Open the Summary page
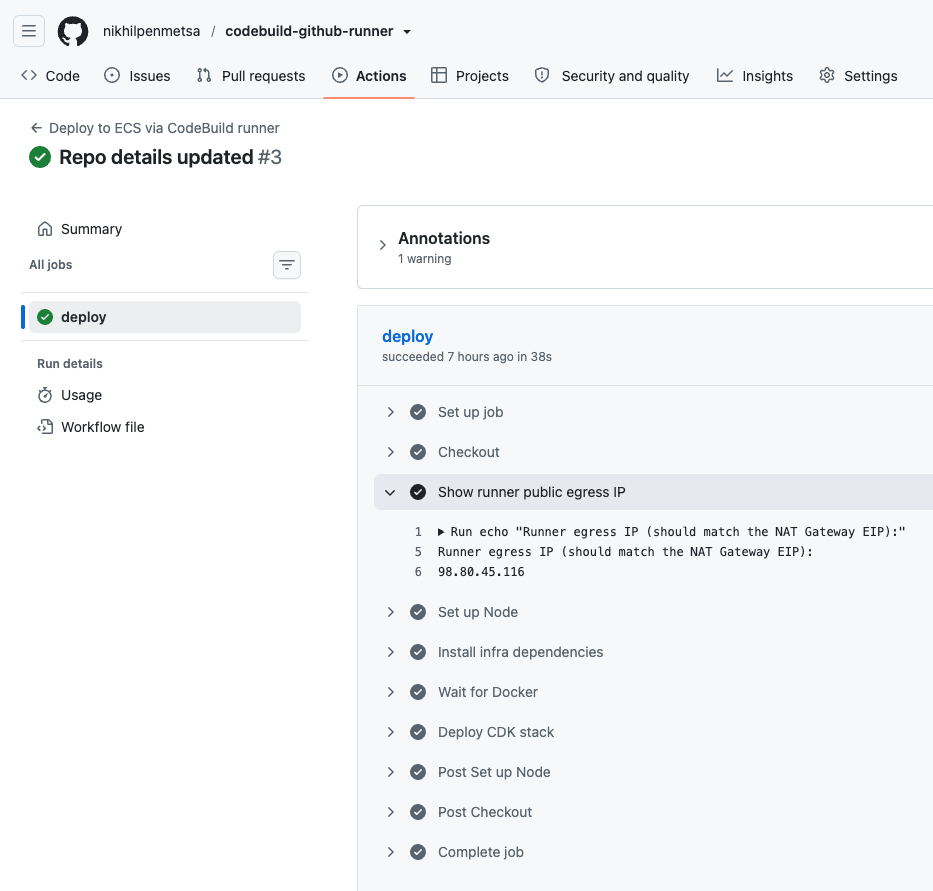Image resolution: width=933 pixels, height=891 pixels. (x=91, y=229)
